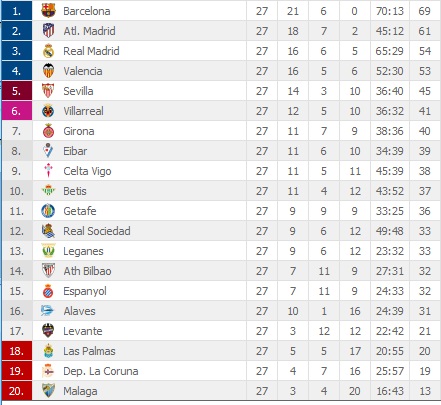This screenshot has width=441, height=405.
Task: Click the blue position 1 rank box
Action: tap(17, 11)
